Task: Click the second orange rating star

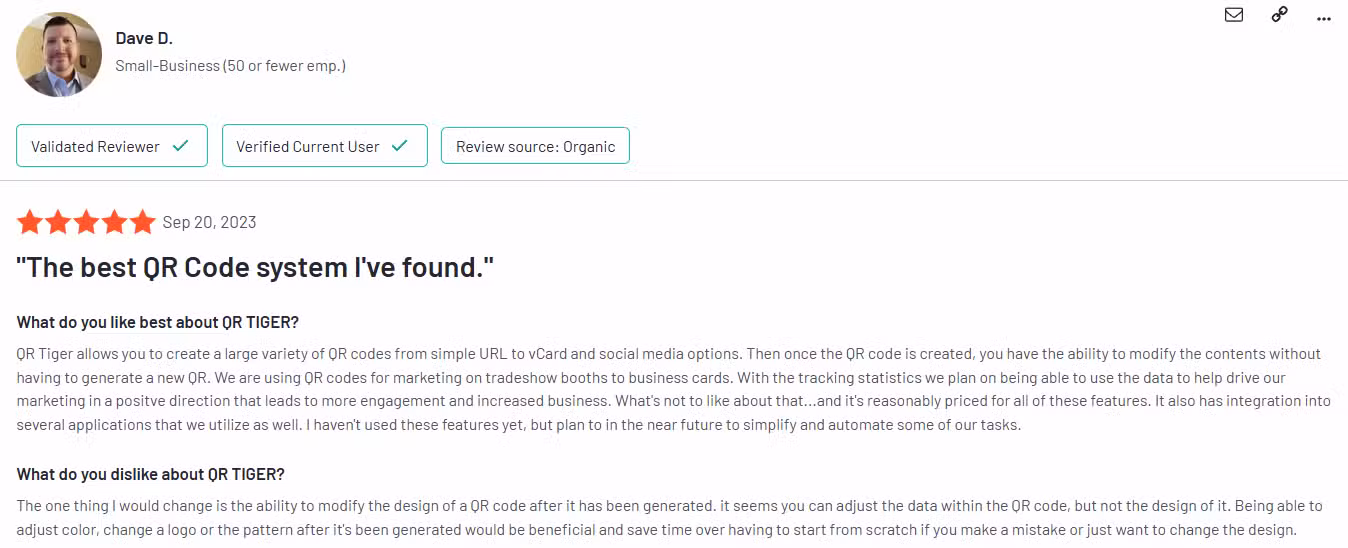Action: click(58, 222)
